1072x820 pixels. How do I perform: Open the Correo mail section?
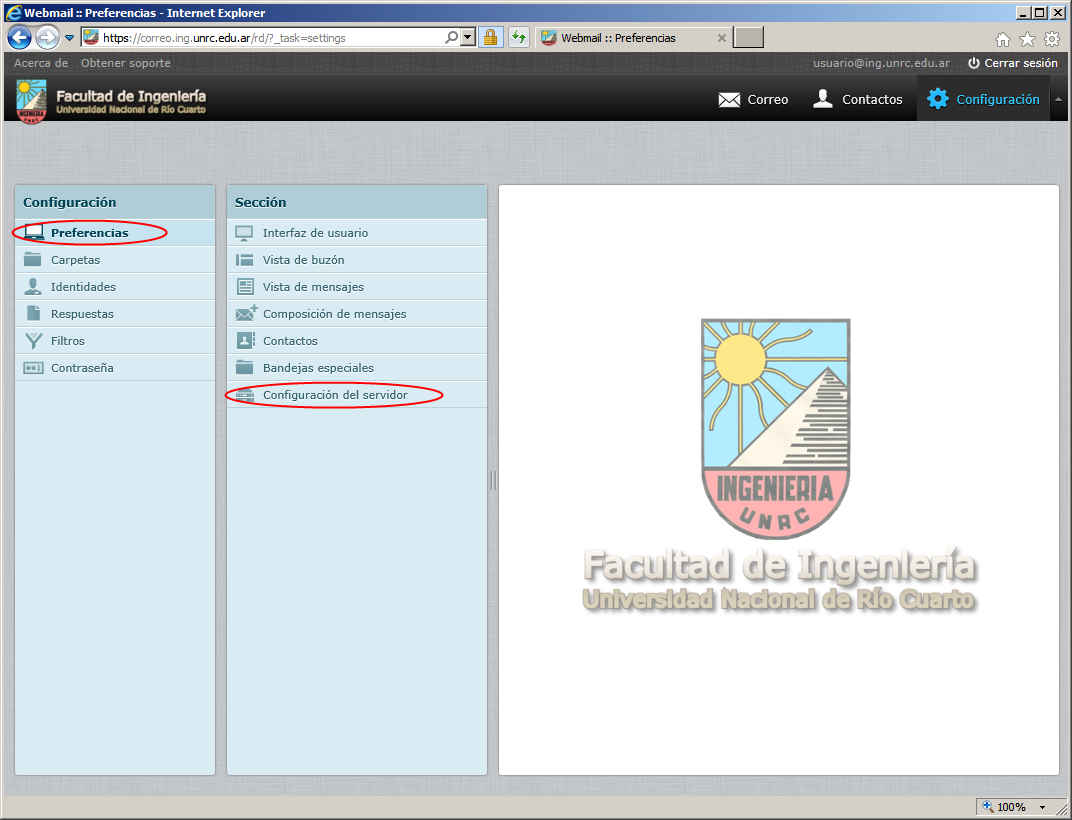[753, 99]
